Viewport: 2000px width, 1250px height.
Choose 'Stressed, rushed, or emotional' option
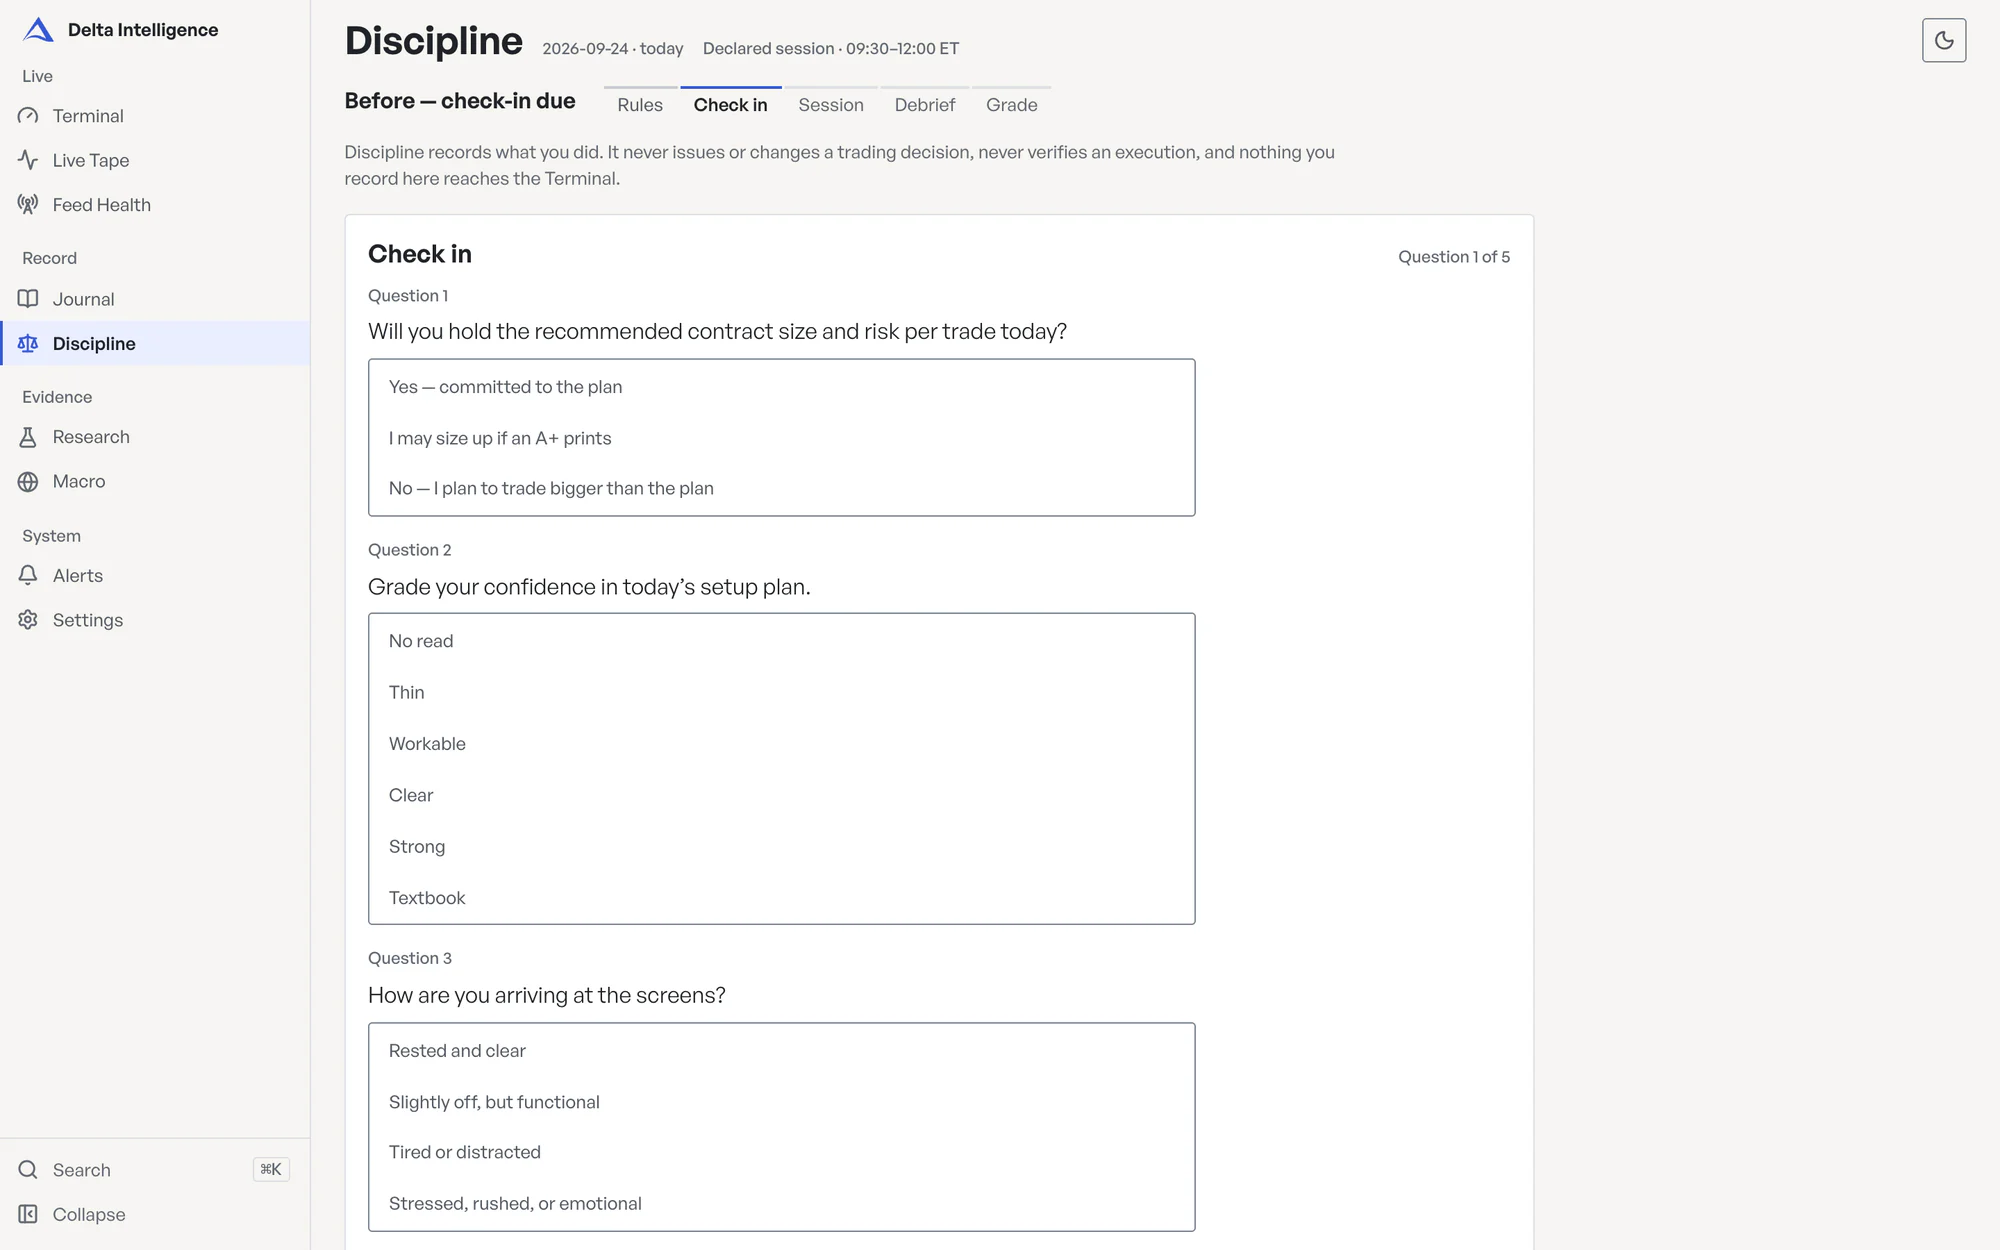click(x=781, y=1204)
